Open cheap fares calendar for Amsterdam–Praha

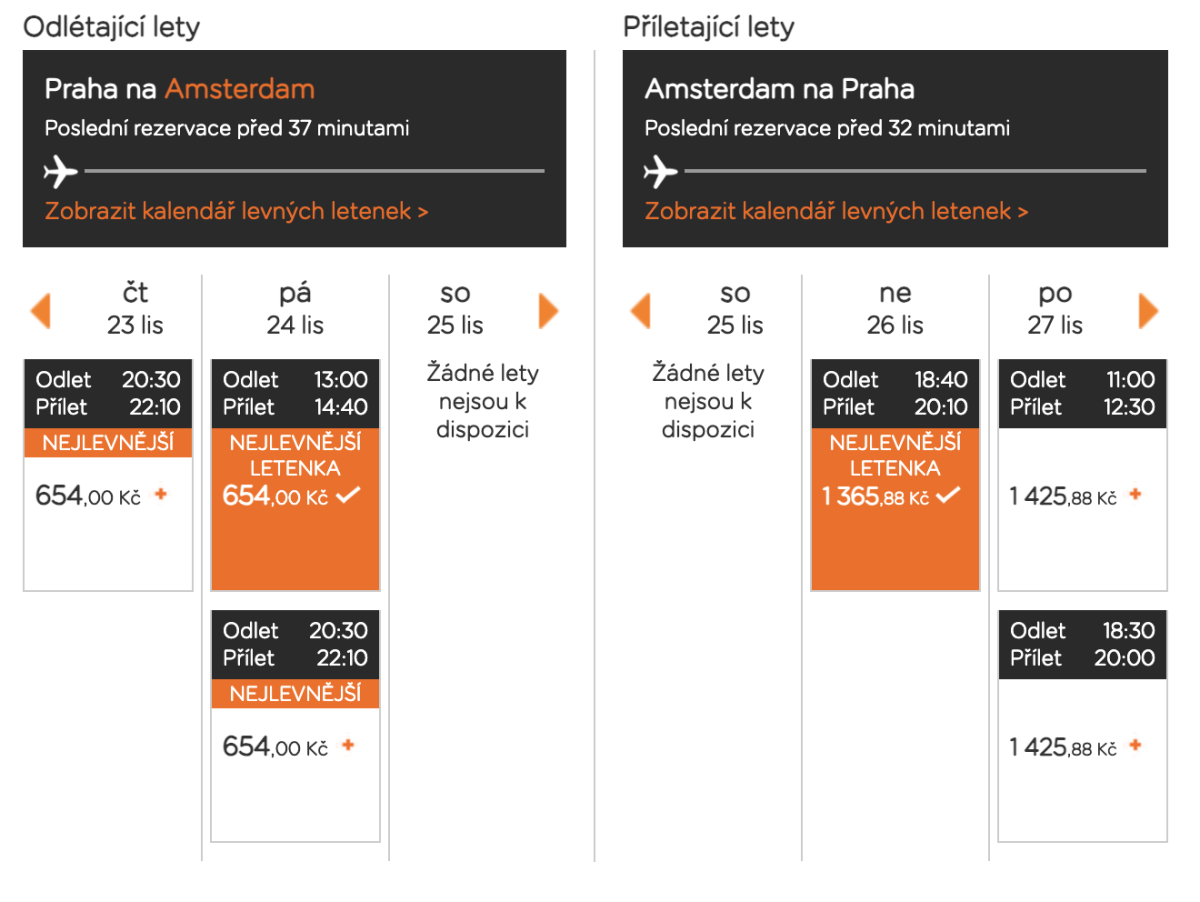(x=836, y=211)
